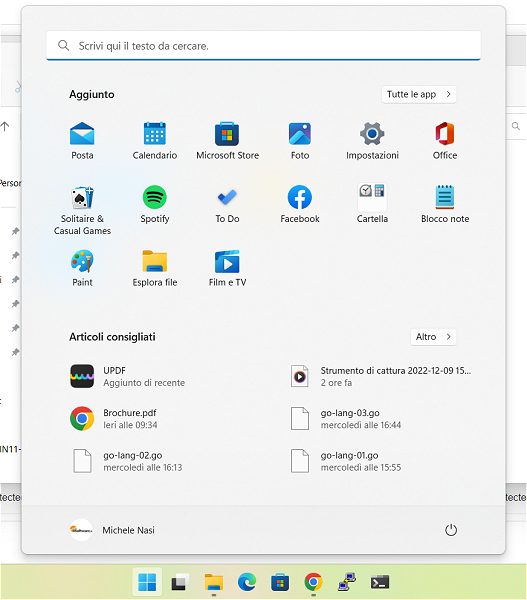
Task: Expand recommended items with Altro
Action: click(433, 337)
